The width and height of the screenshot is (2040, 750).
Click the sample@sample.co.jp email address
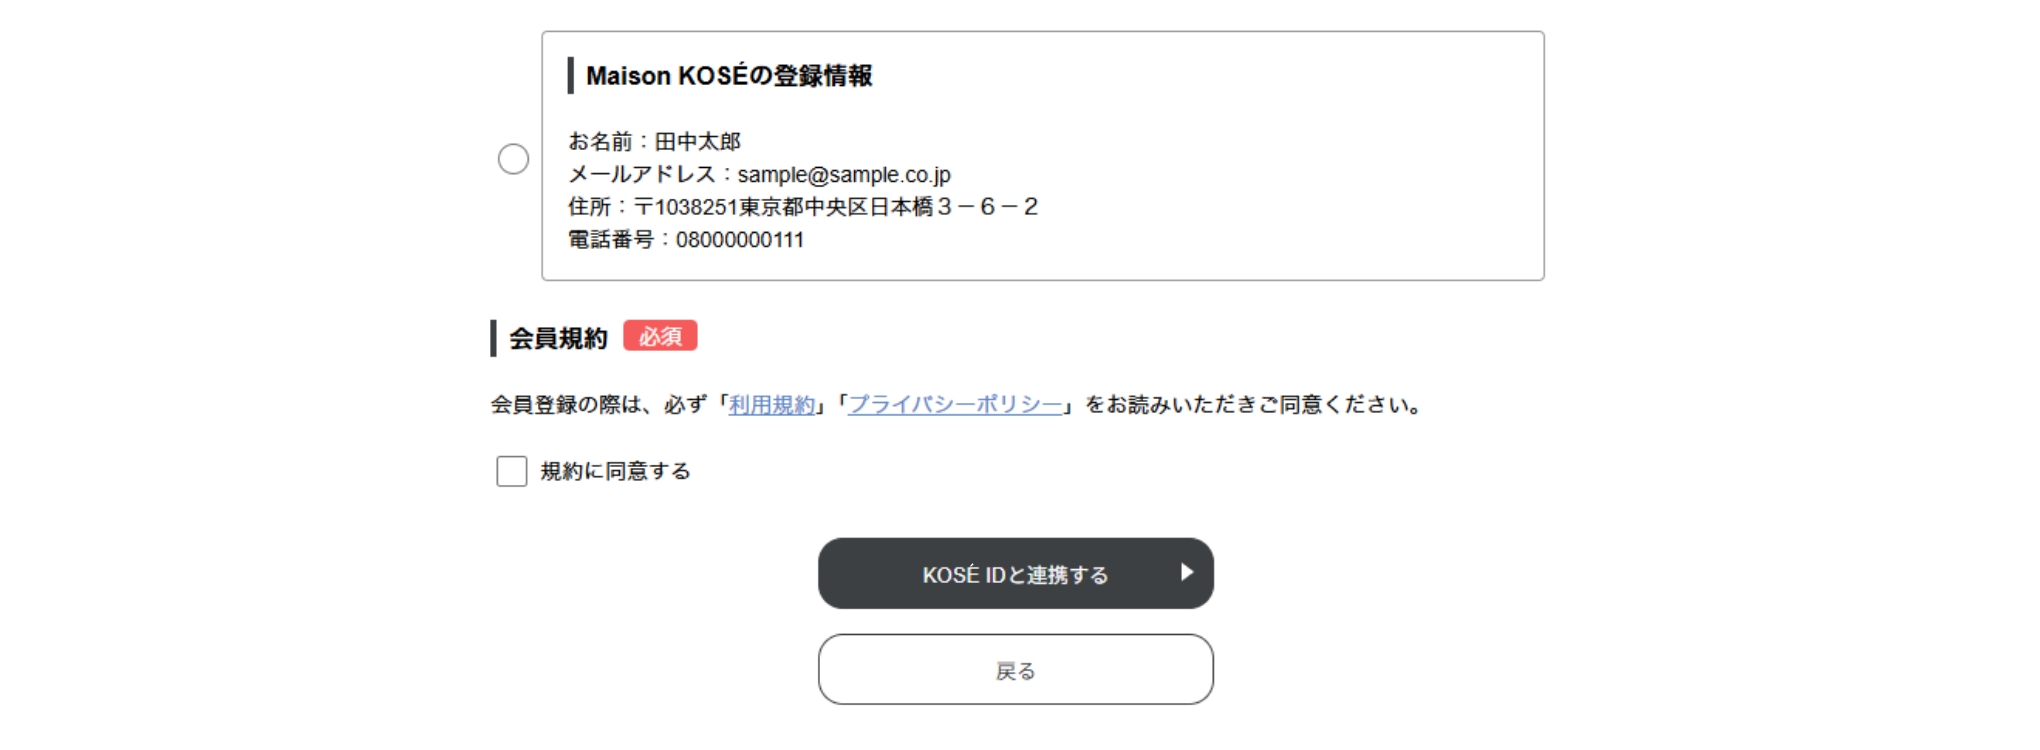[x=844, y=175]
